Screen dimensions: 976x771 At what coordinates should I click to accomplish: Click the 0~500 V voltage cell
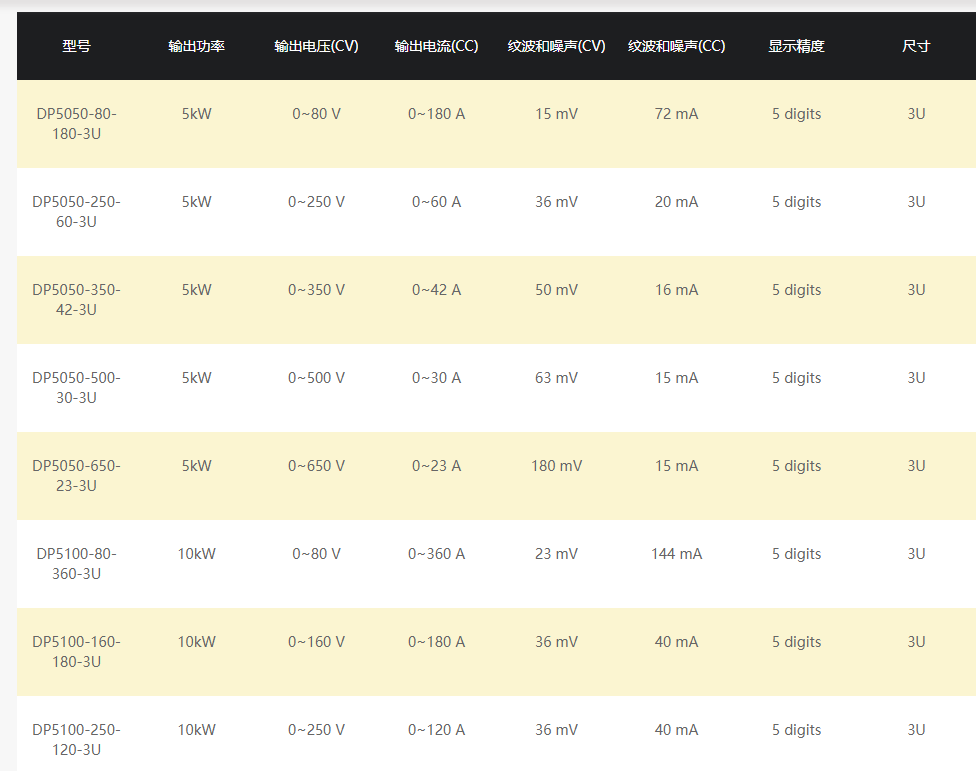point(316,378)
